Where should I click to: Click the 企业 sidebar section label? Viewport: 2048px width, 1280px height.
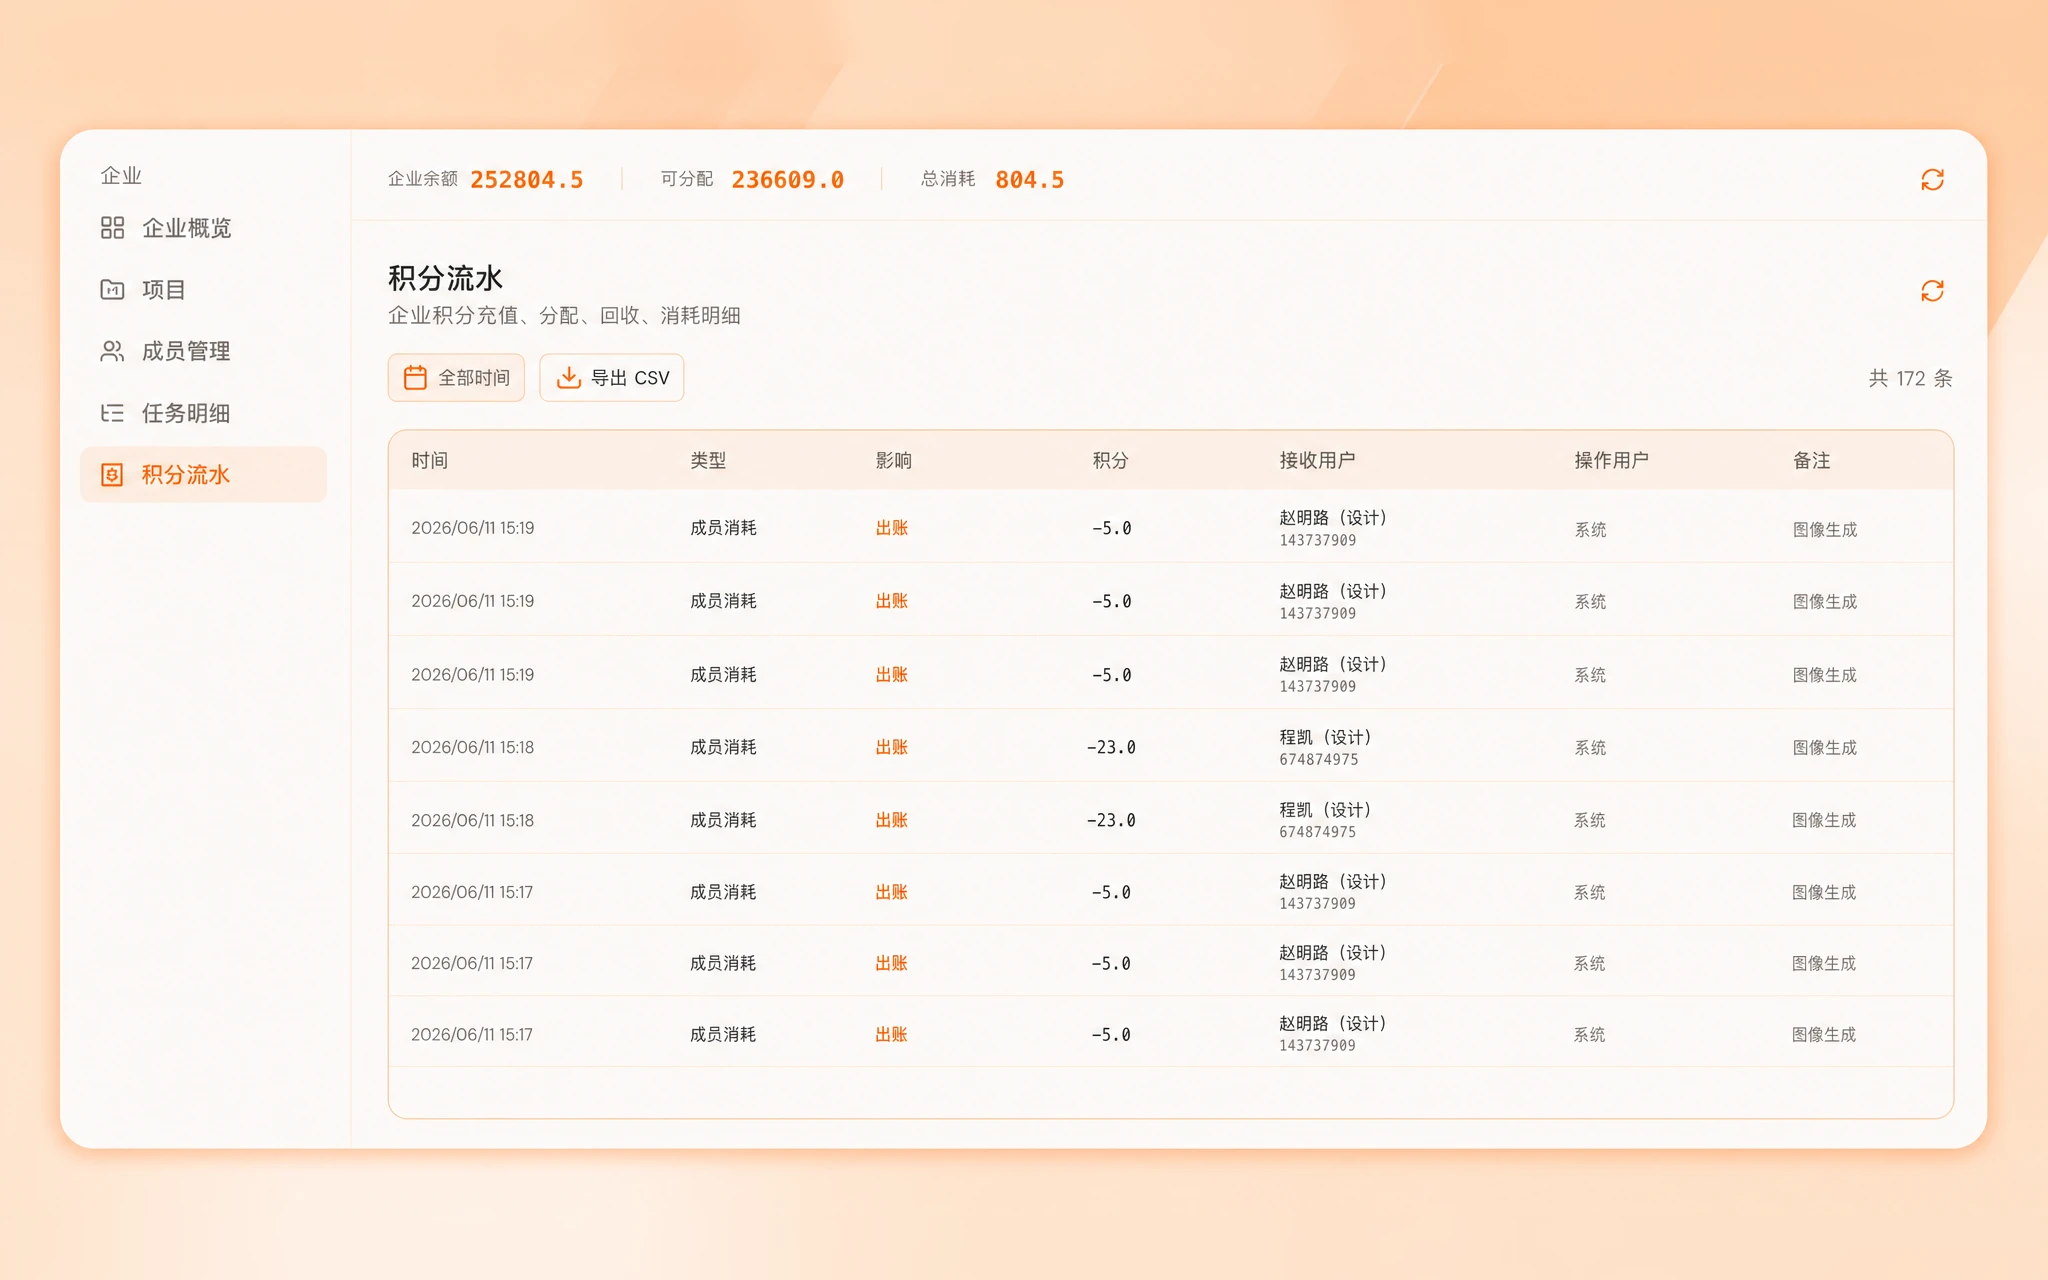click(121, 176)
